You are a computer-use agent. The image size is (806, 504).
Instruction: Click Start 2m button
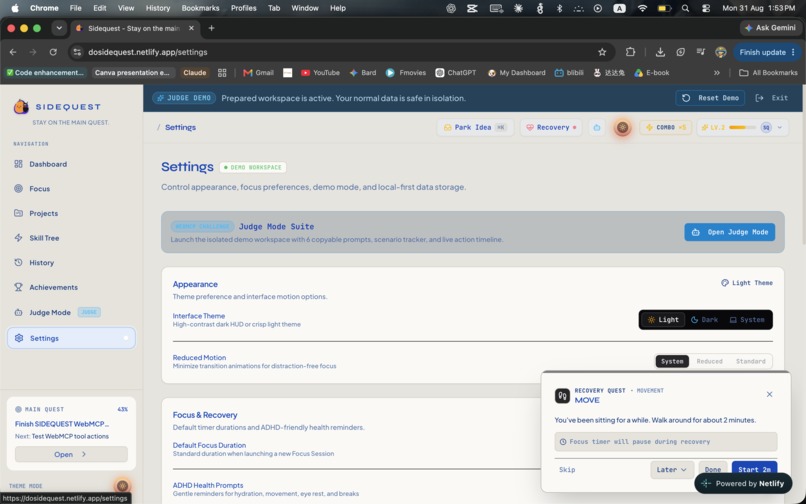point(754,470)
